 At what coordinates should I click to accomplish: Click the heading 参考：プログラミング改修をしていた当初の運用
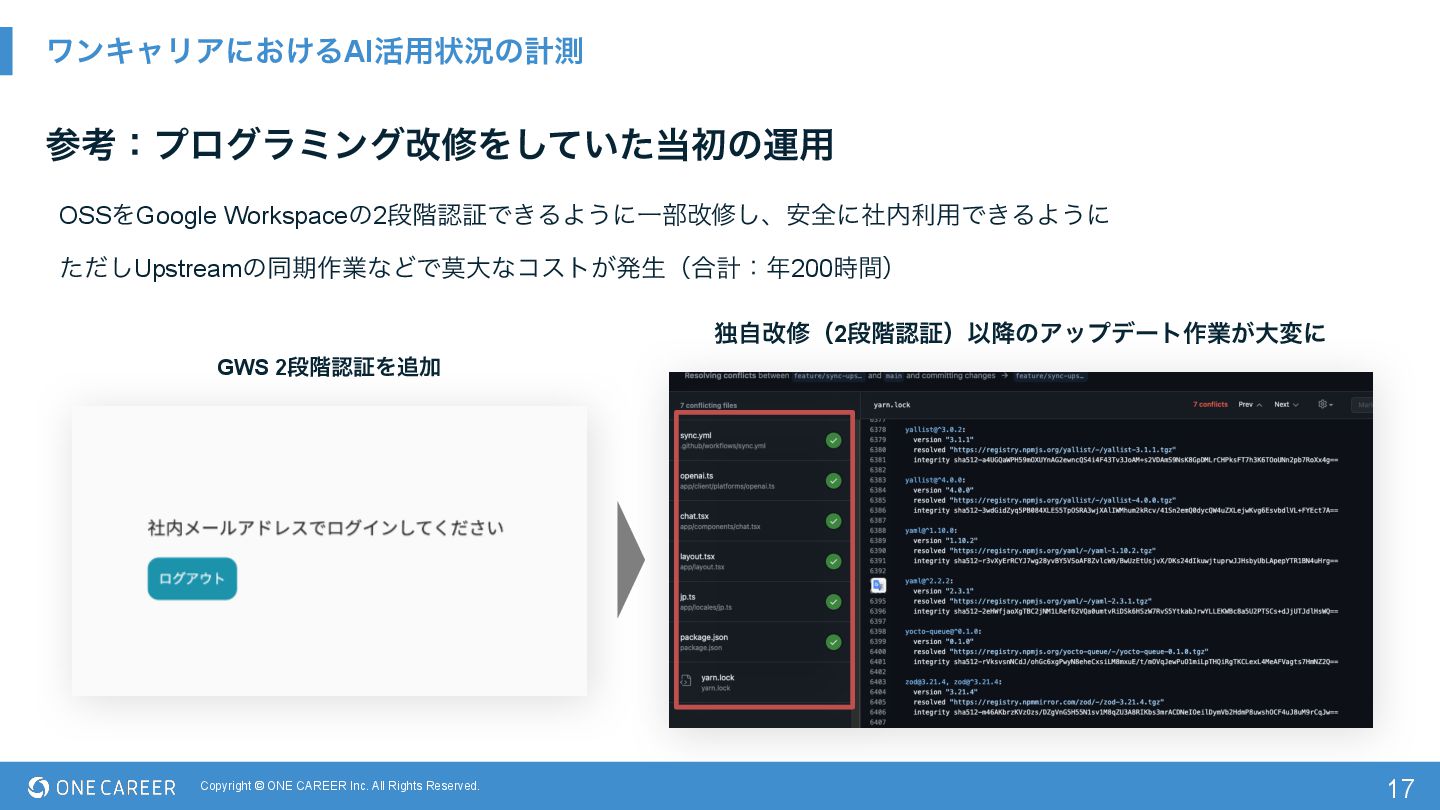pyautogui.click(x=439, y=145)
